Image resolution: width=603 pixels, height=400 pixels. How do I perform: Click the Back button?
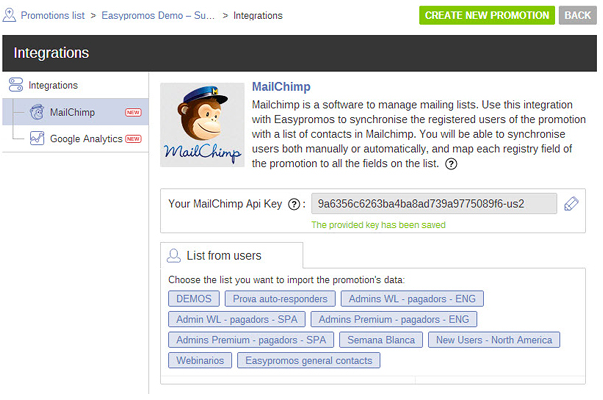coord(578,15)
